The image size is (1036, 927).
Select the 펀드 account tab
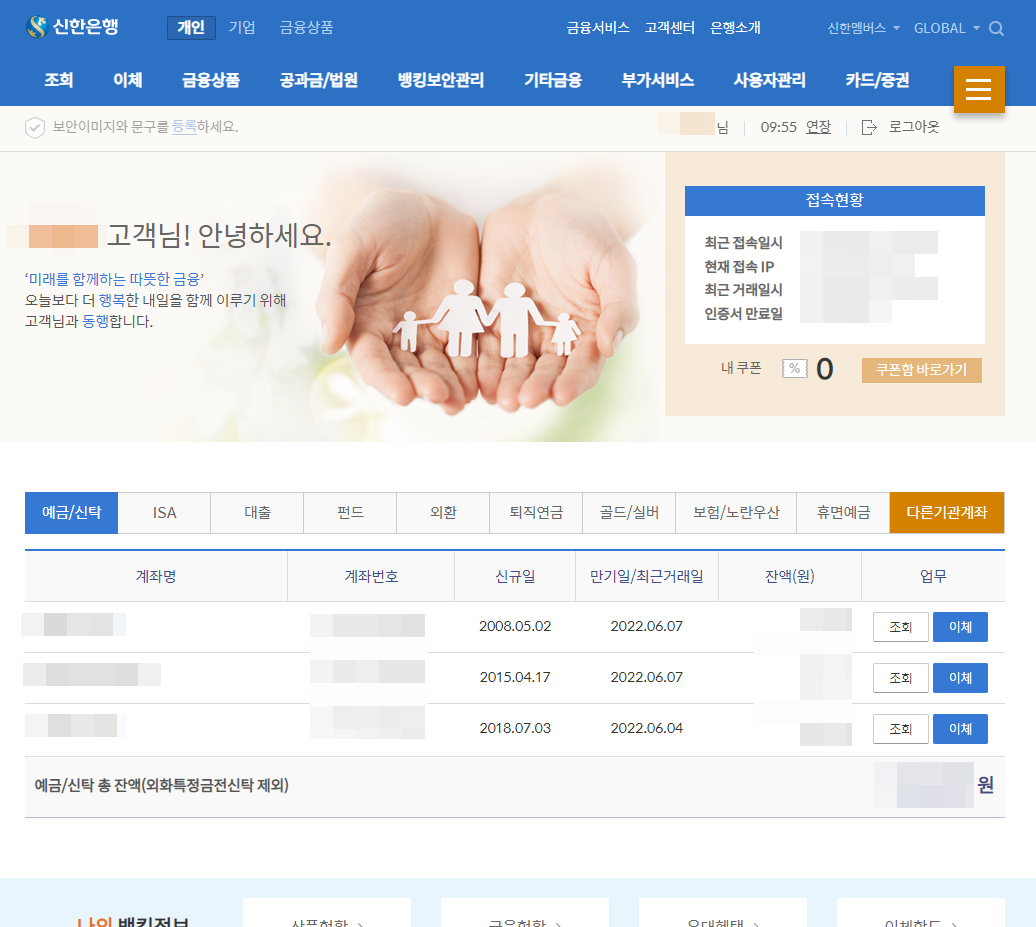(349, 512)
